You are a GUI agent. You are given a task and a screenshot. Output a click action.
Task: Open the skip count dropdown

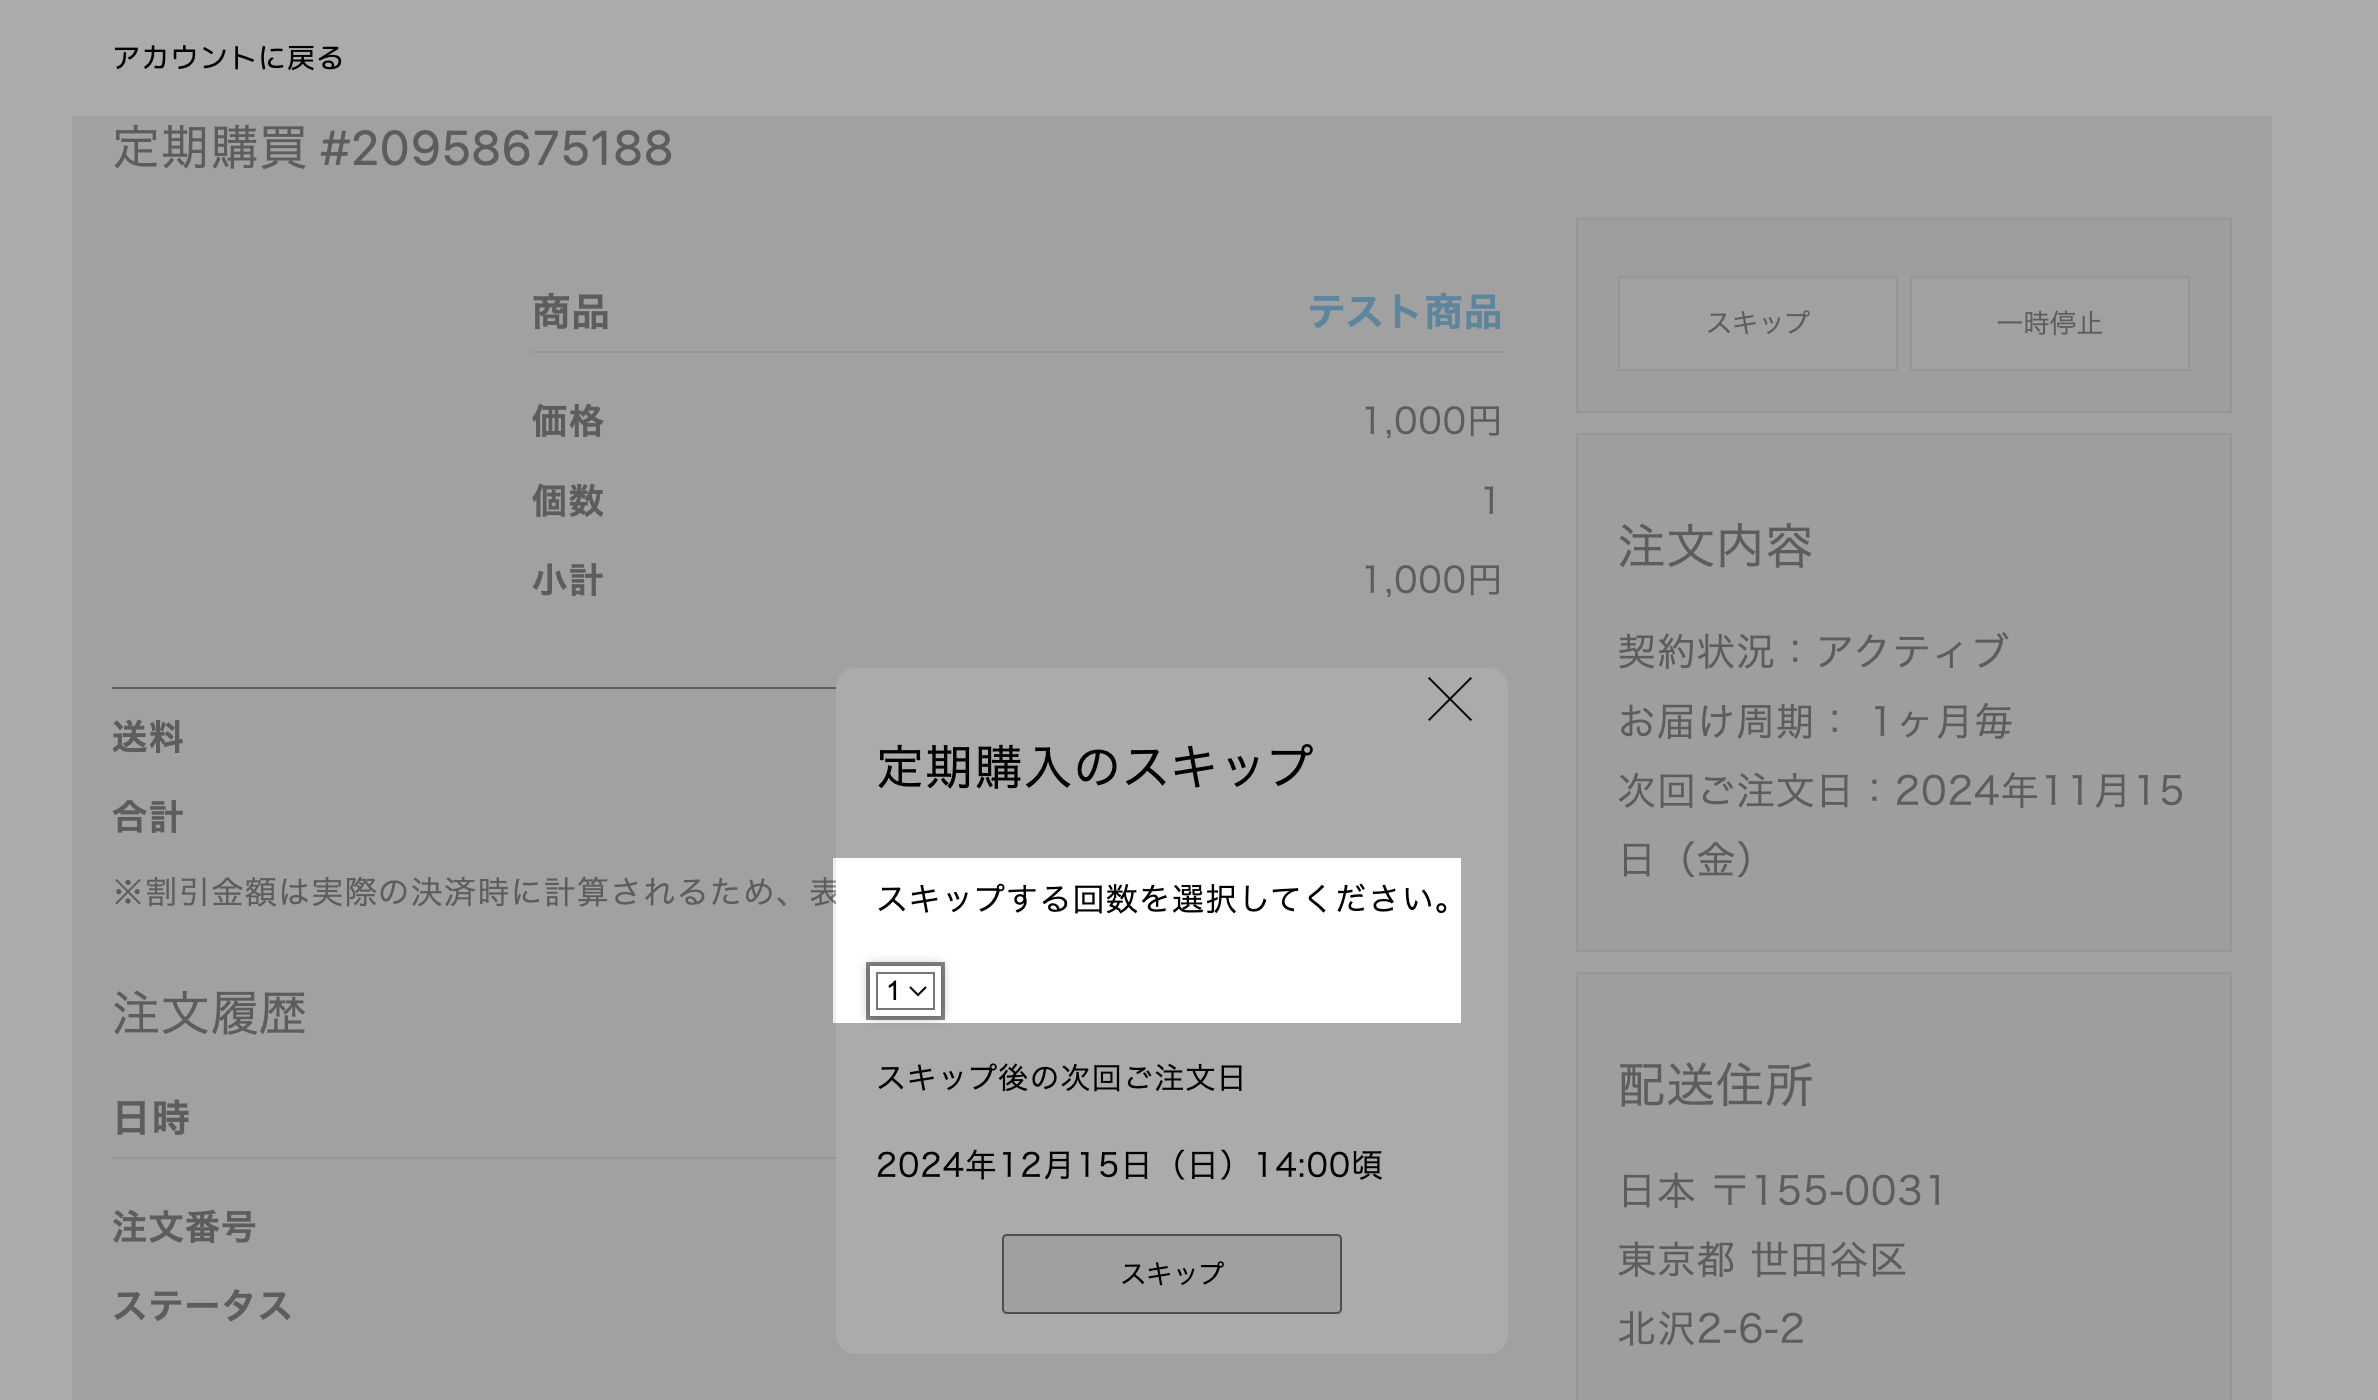[x=905, y=991]
